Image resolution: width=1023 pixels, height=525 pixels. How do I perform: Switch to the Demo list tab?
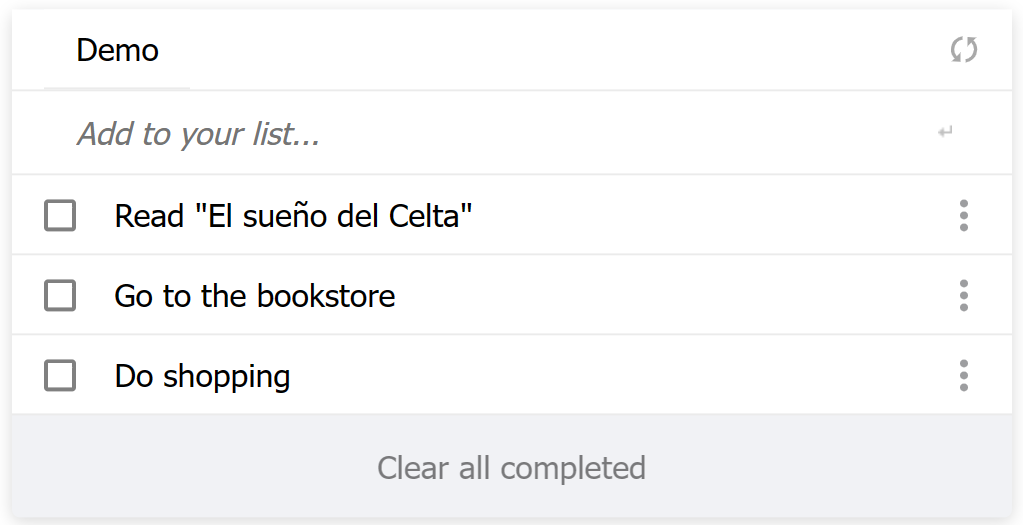click(x=117, y=51)
